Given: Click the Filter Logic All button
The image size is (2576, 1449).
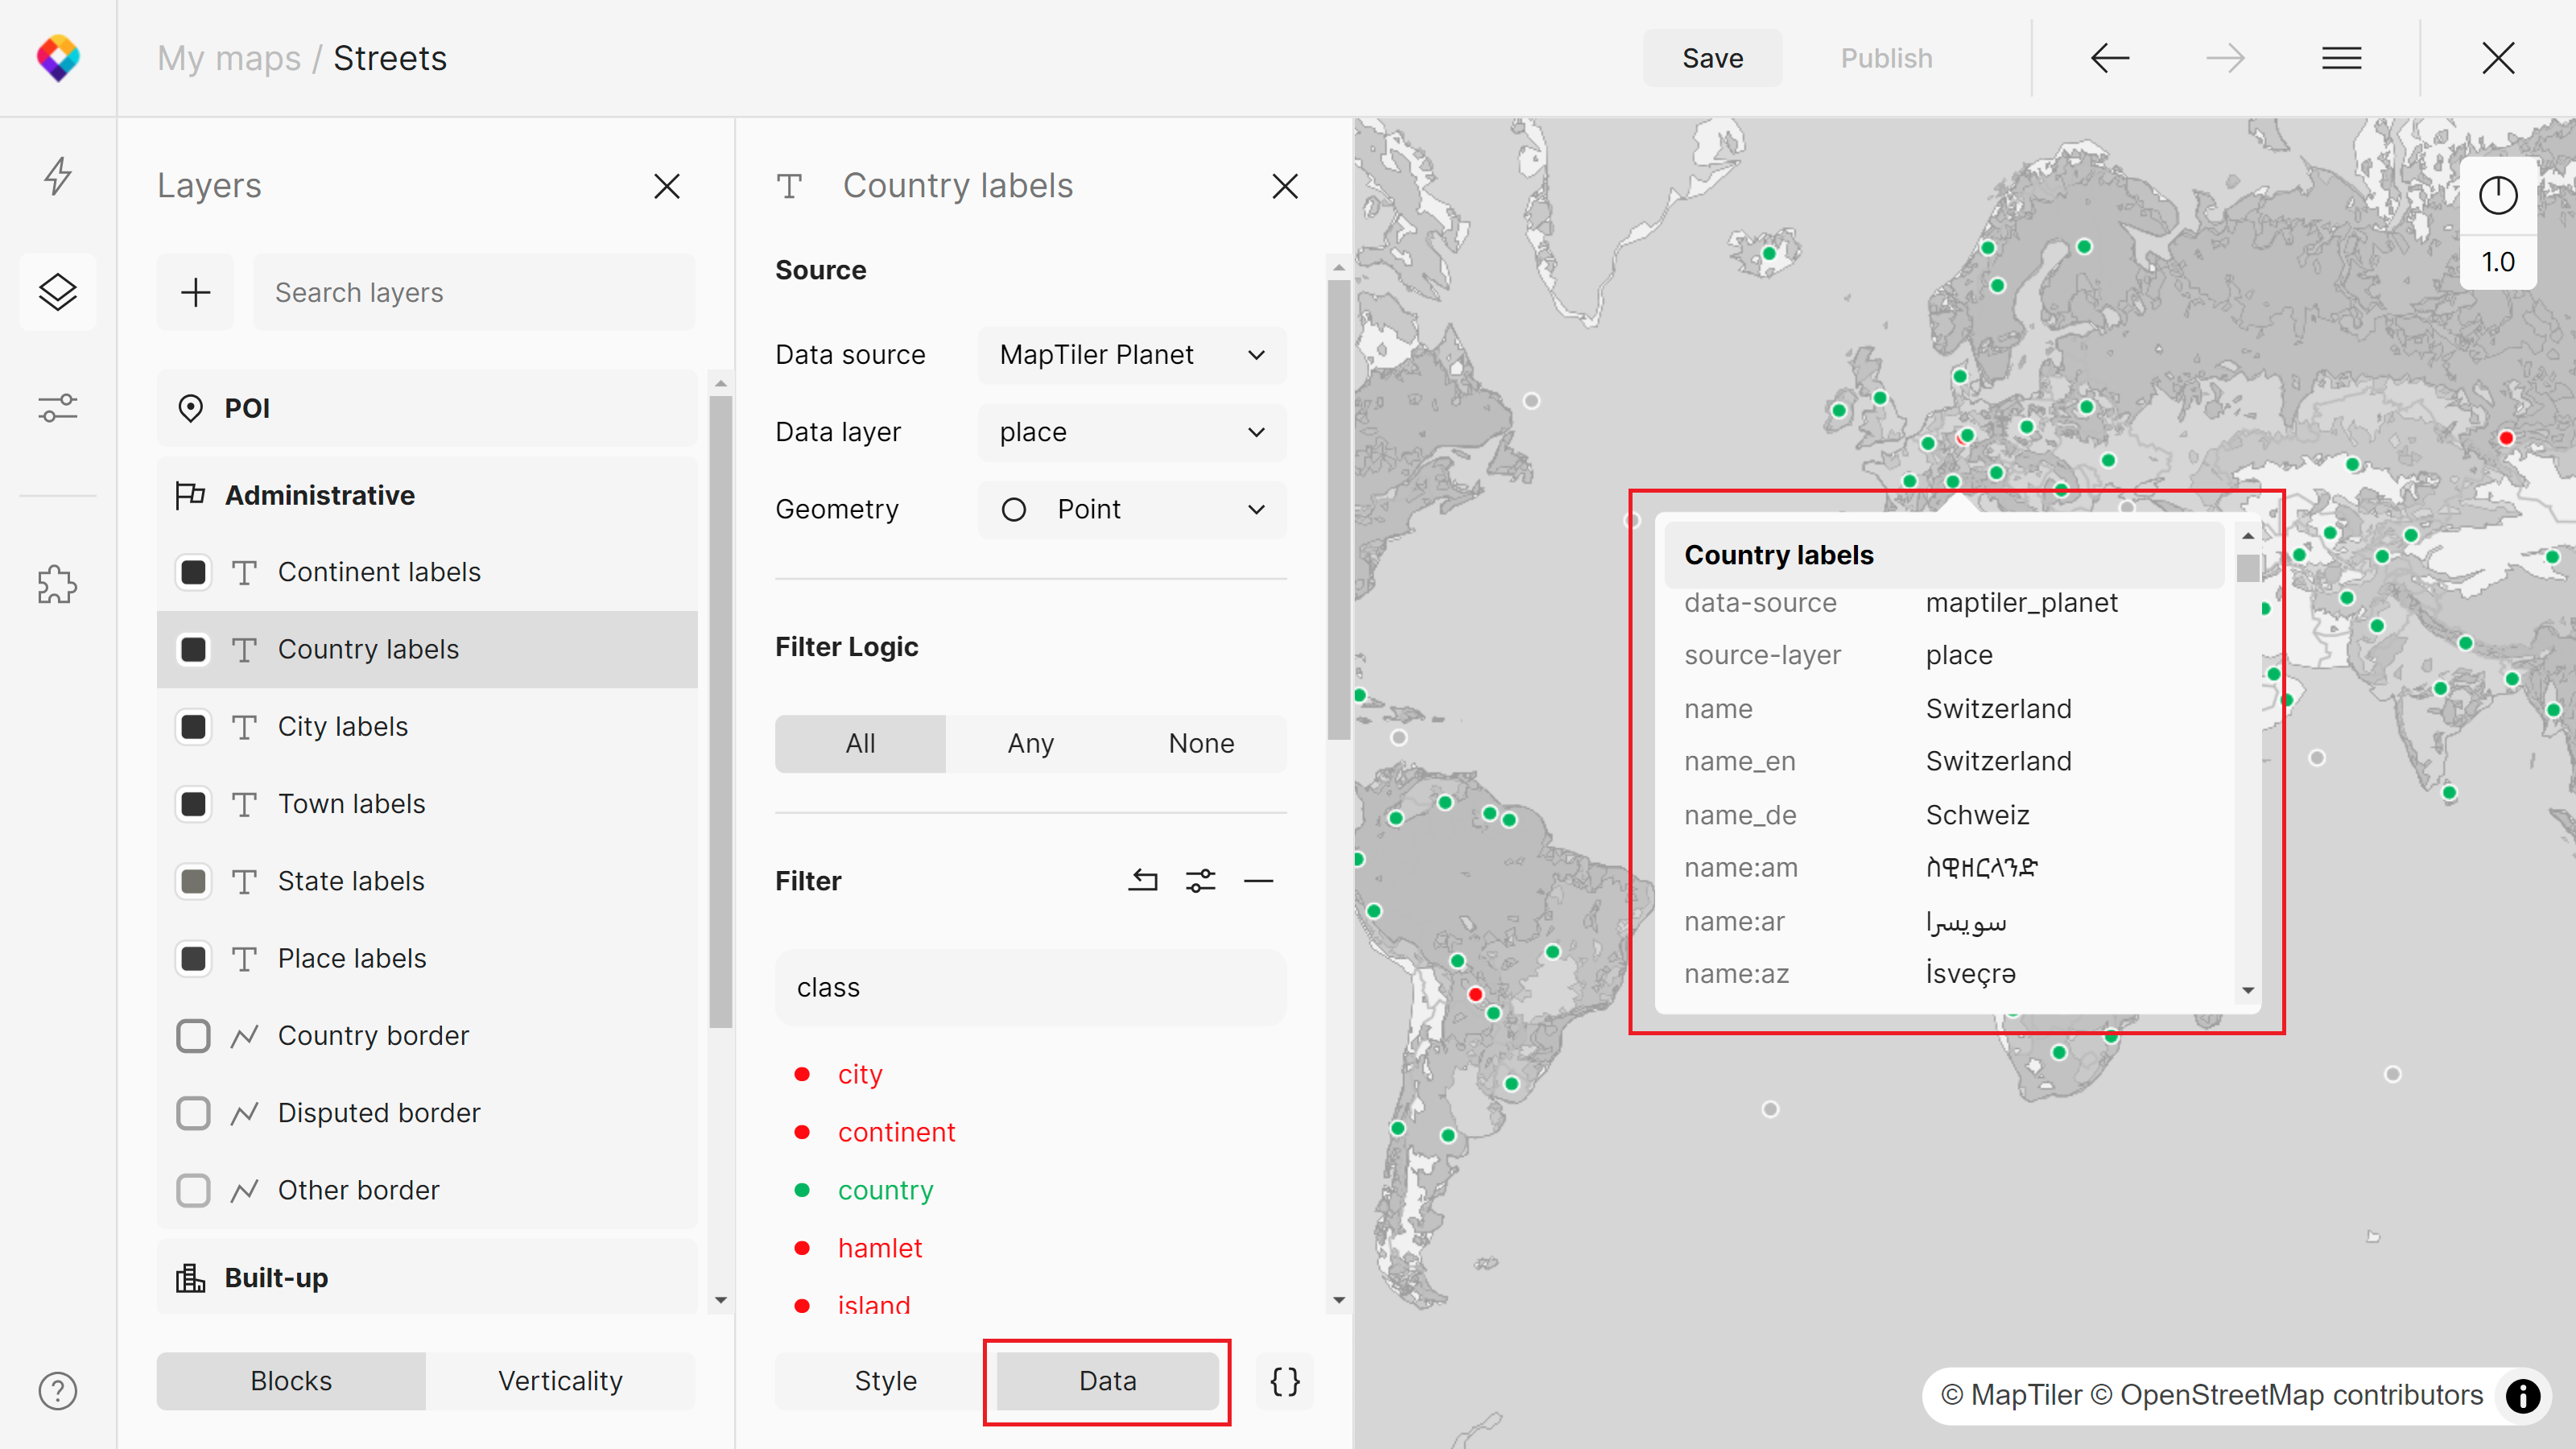Looking at the screenshot, I should point(861,743).
